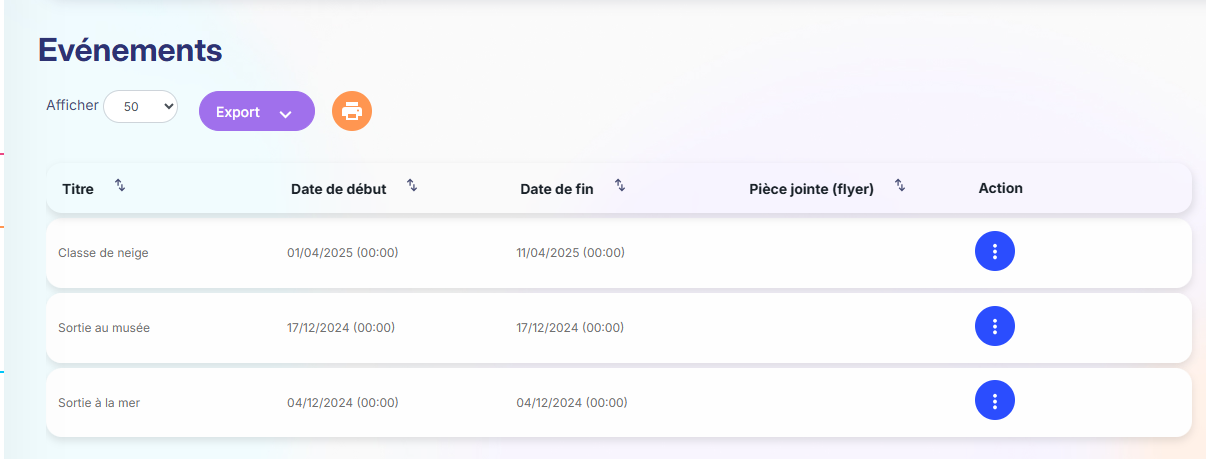1206x459 pixels.
Task: Select the Sortie au musée row title
Action: point(104,327)
